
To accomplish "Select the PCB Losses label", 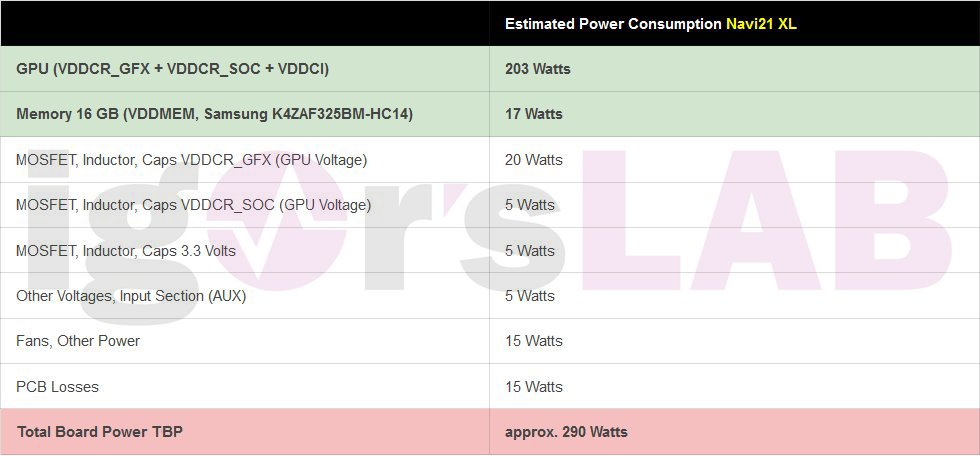I will (58, 387).
